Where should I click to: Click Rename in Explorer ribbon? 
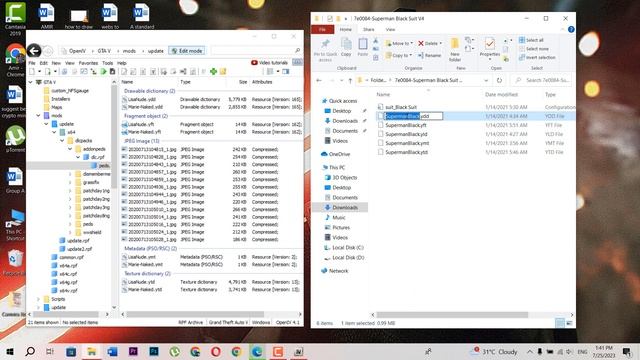tap(429, 55)
